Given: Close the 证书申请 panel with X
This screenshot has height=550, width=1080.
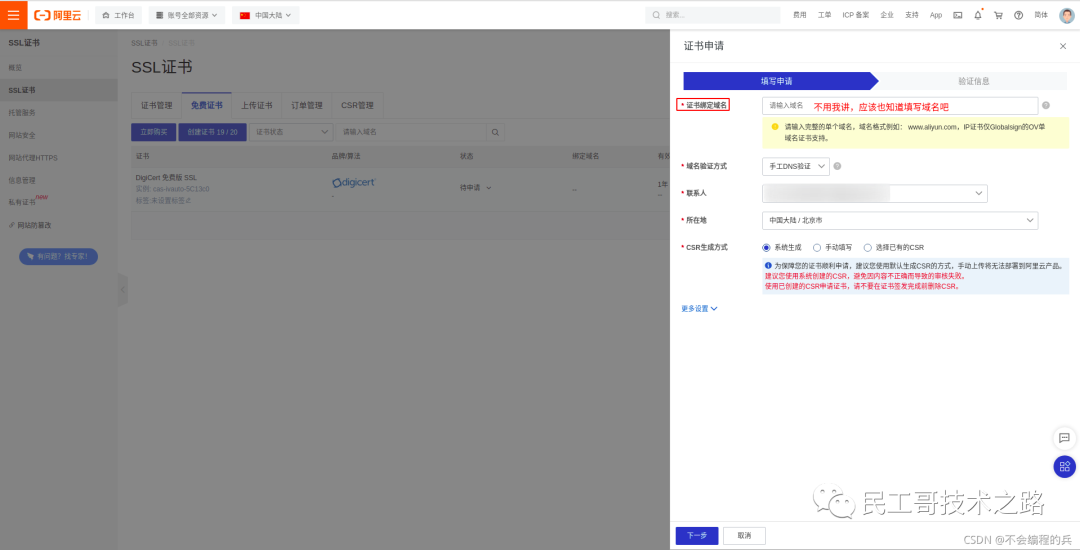Looking at the screenshot, I should tap(1062, 46).
